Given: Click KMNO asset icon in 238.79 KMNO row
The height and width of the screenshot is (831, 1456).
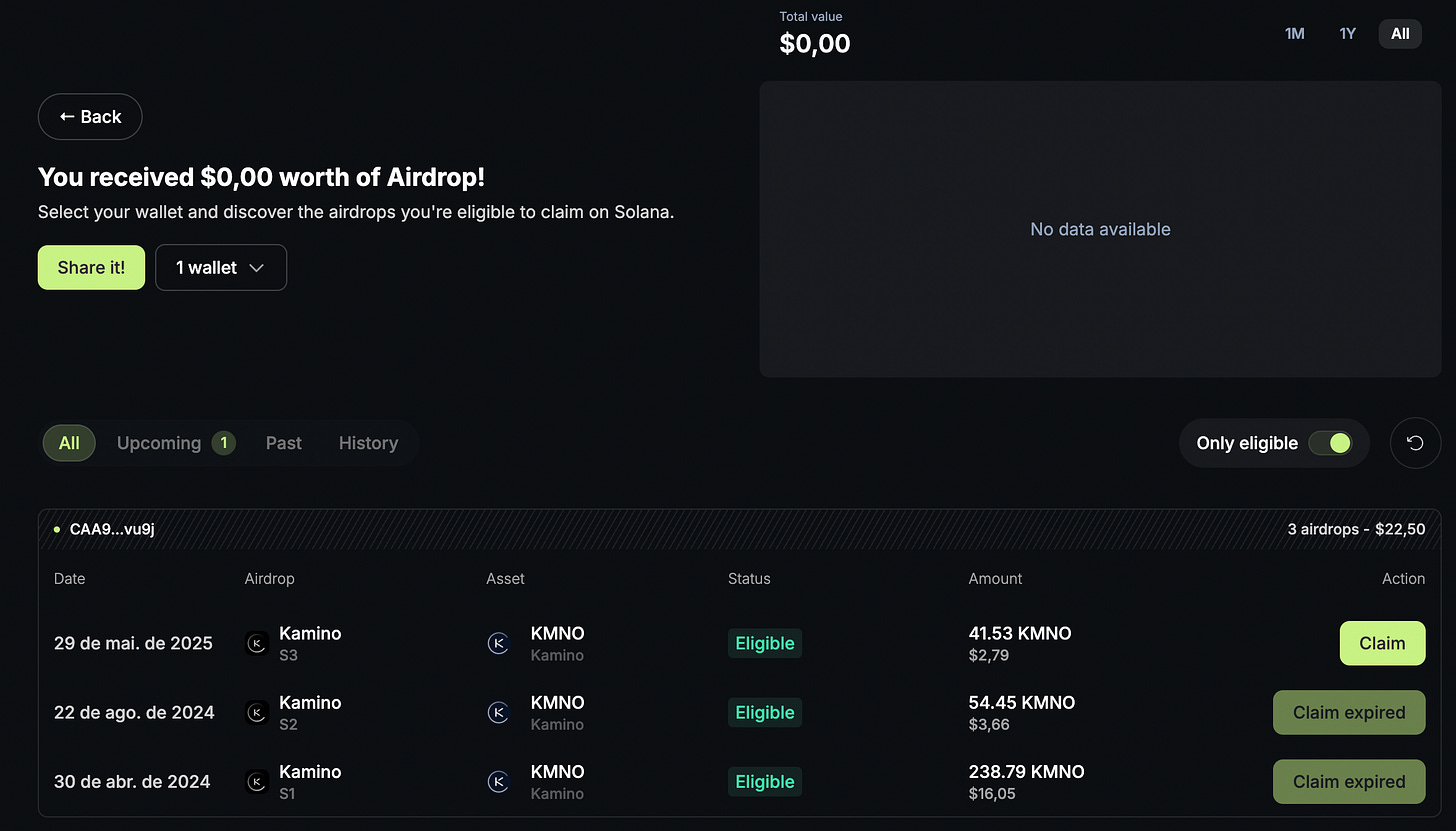Looking at the screenshot, I should click(498, 782).
